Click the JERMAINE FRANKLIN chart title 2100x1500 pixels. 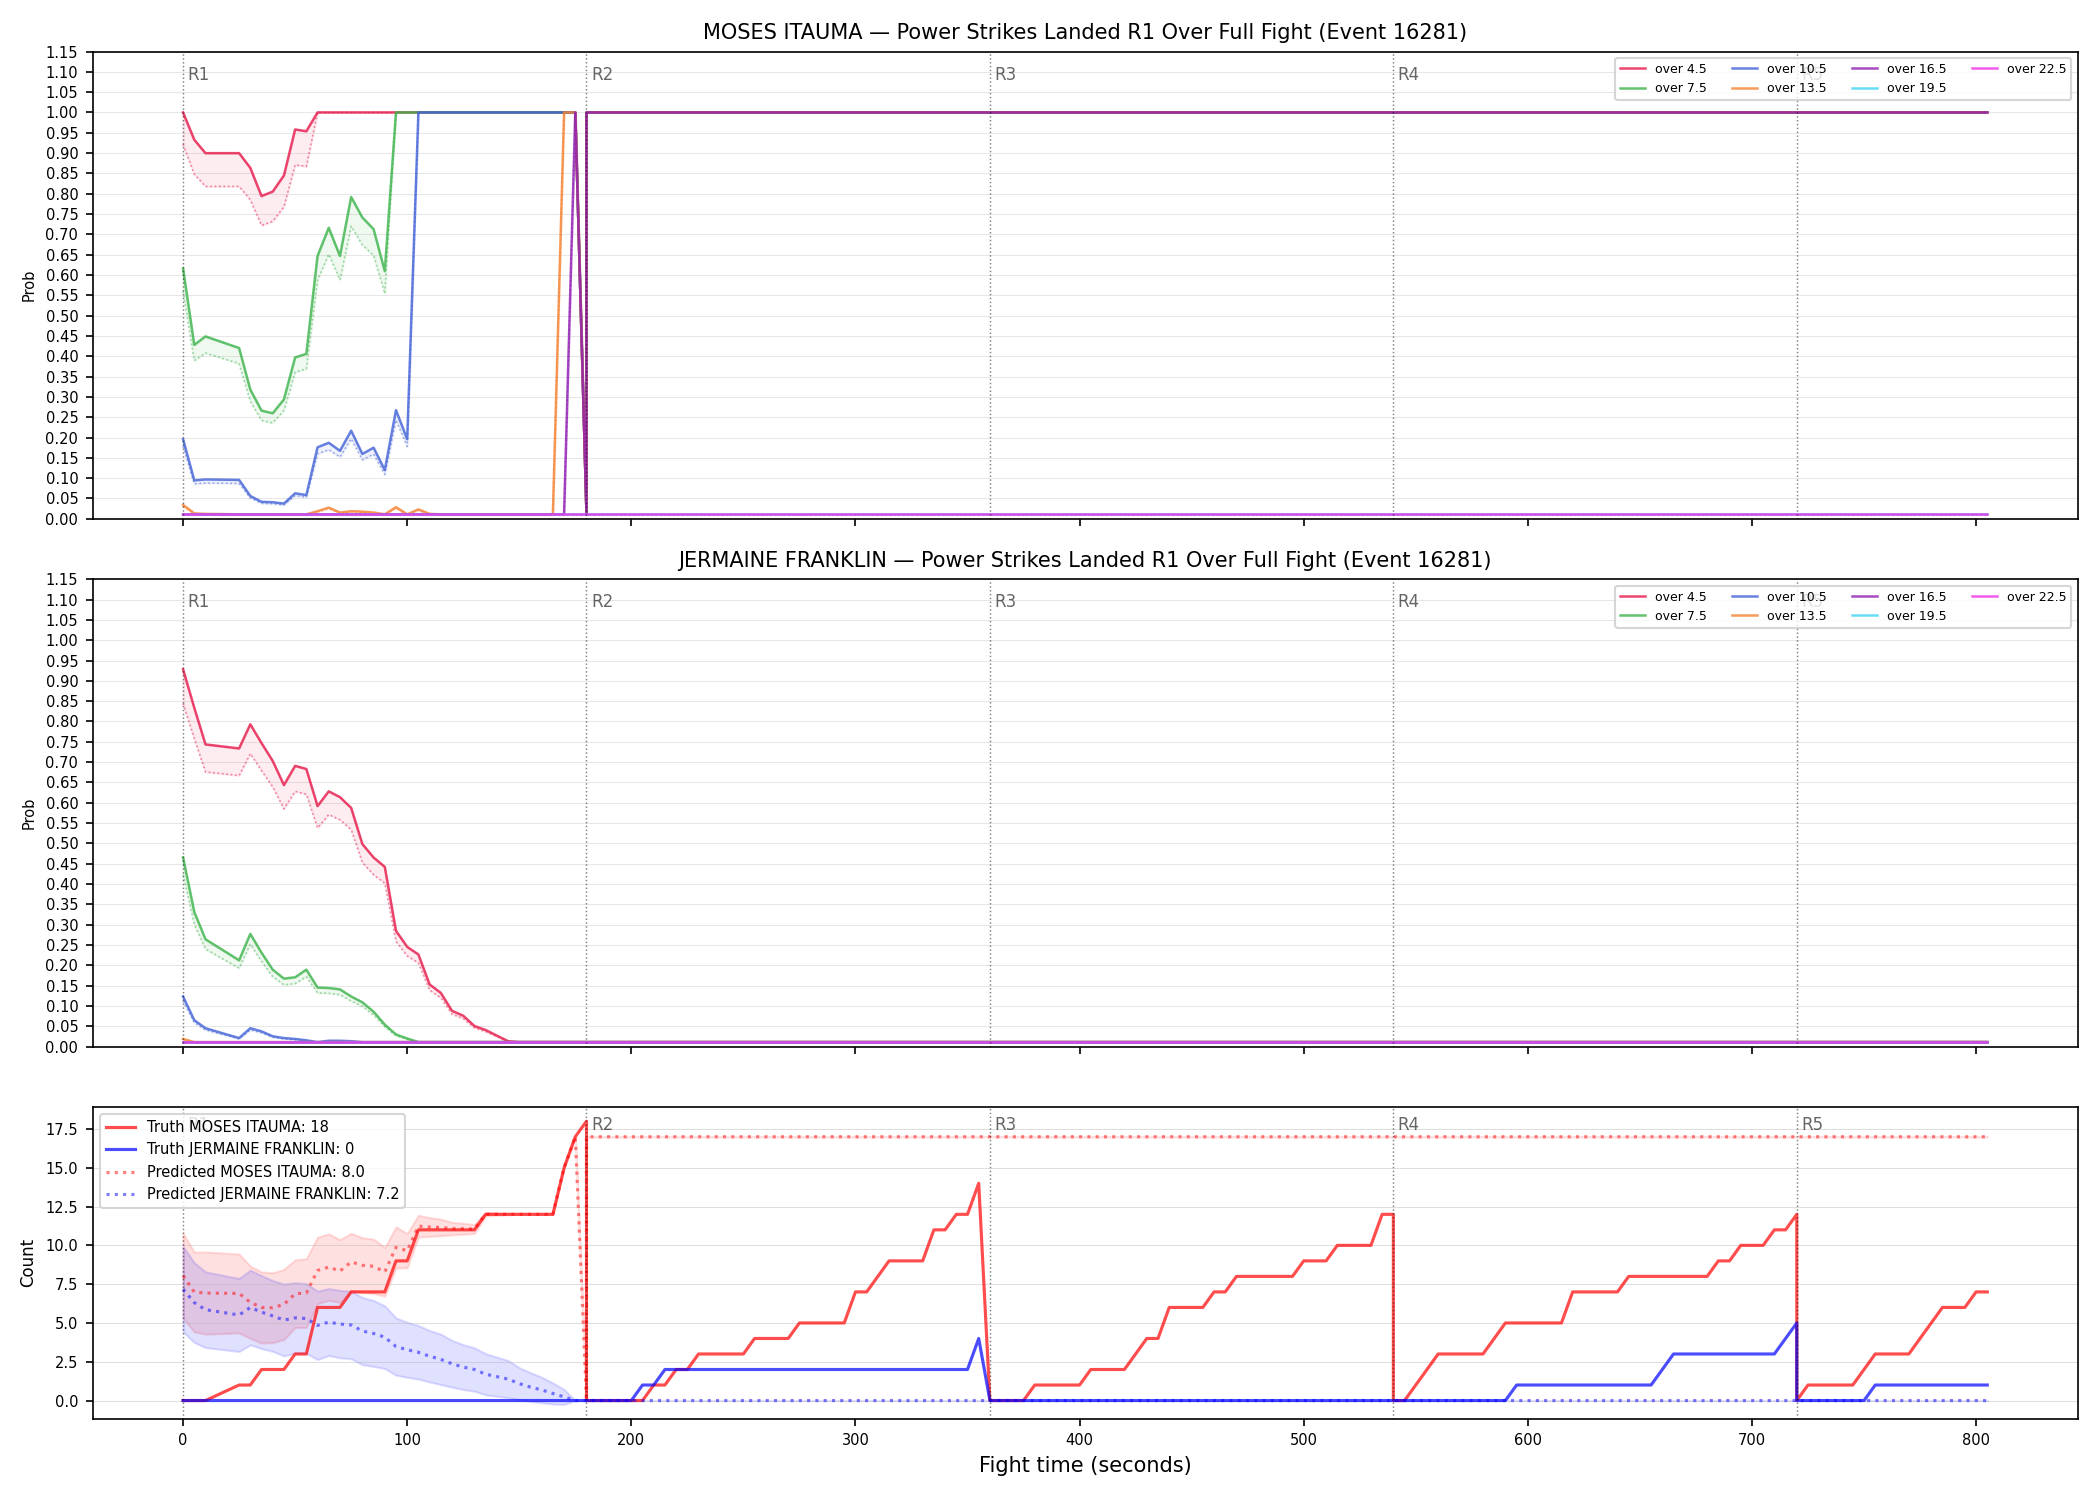1084,560
